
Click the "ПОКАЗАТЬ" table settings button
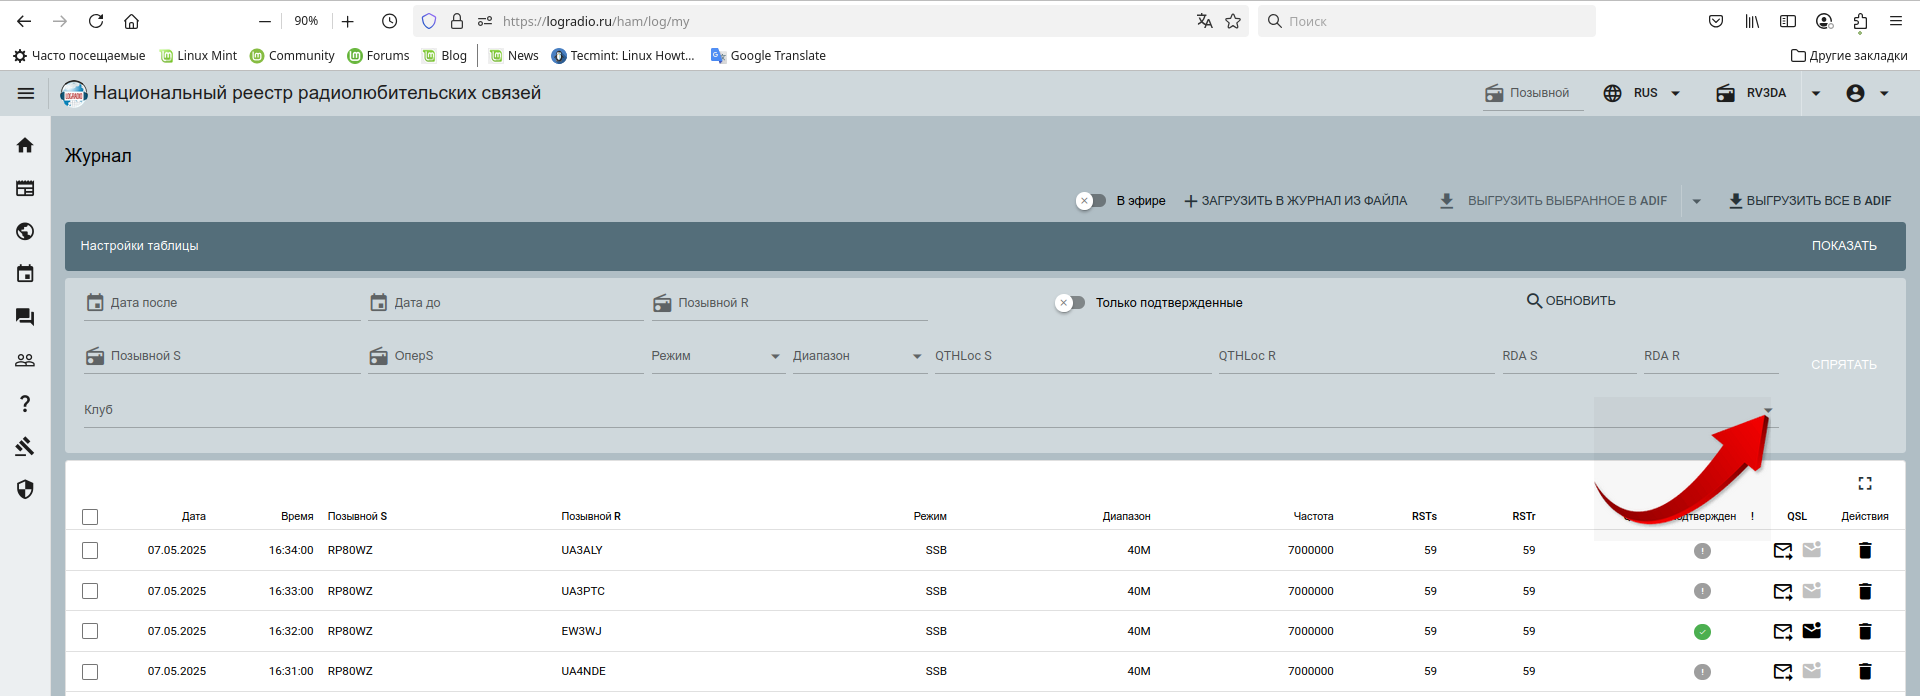coord(1844,246)
